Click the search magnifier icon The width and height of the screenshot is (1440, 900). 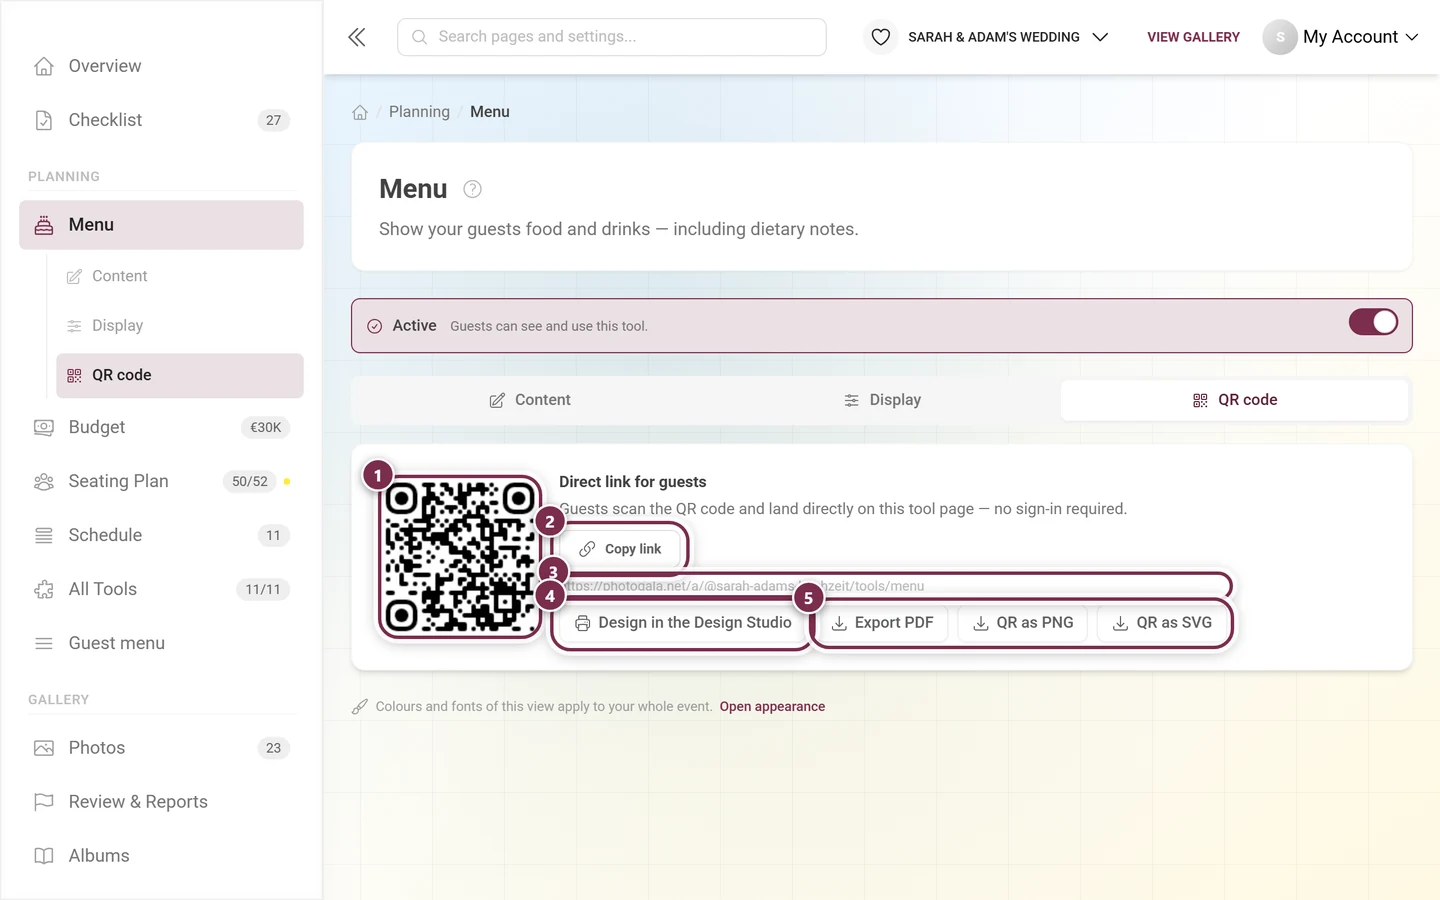420,37
